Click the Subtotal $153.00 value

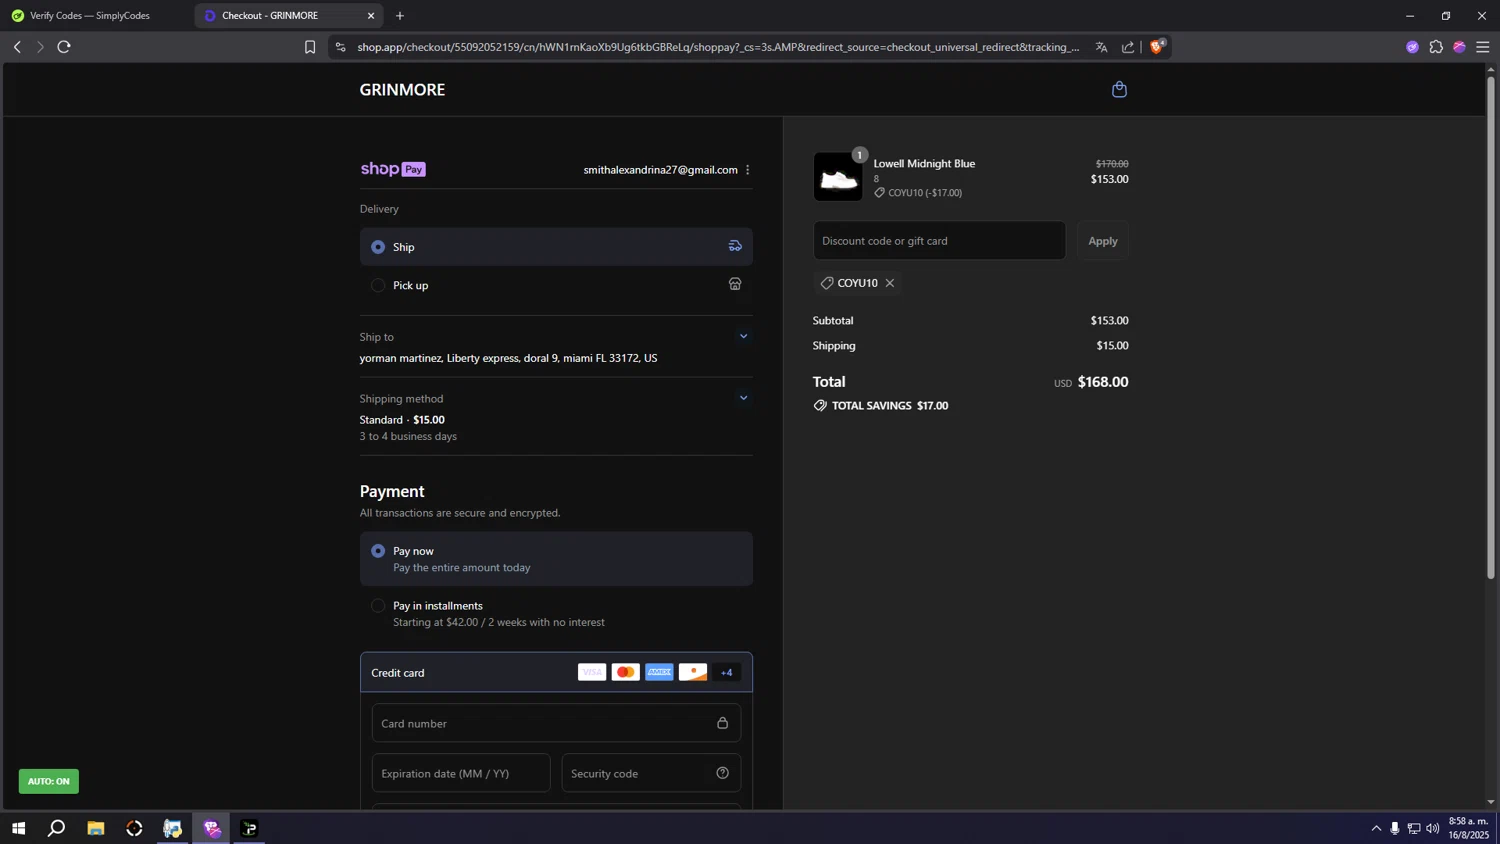[x=1109, y=321]
